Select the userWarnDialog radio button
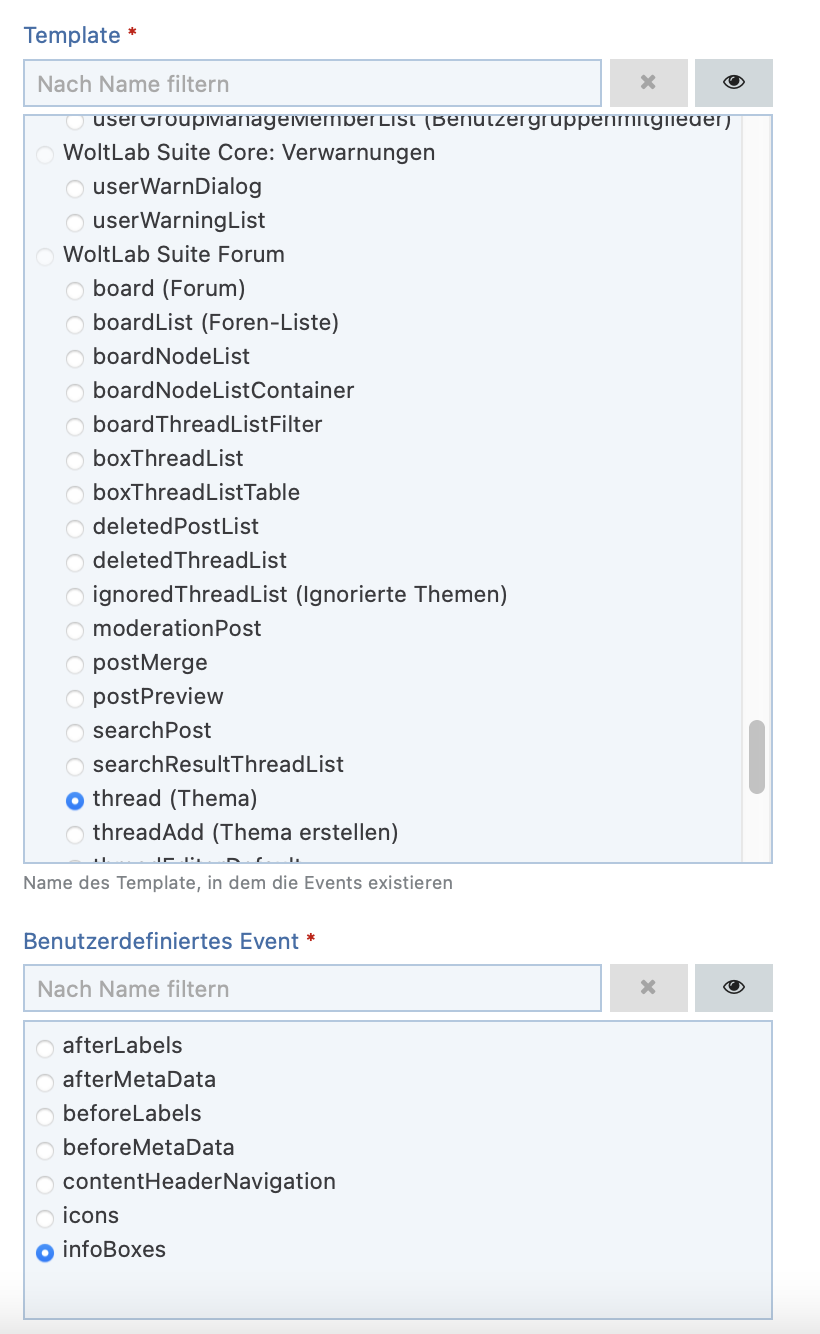 click(75, 188)
